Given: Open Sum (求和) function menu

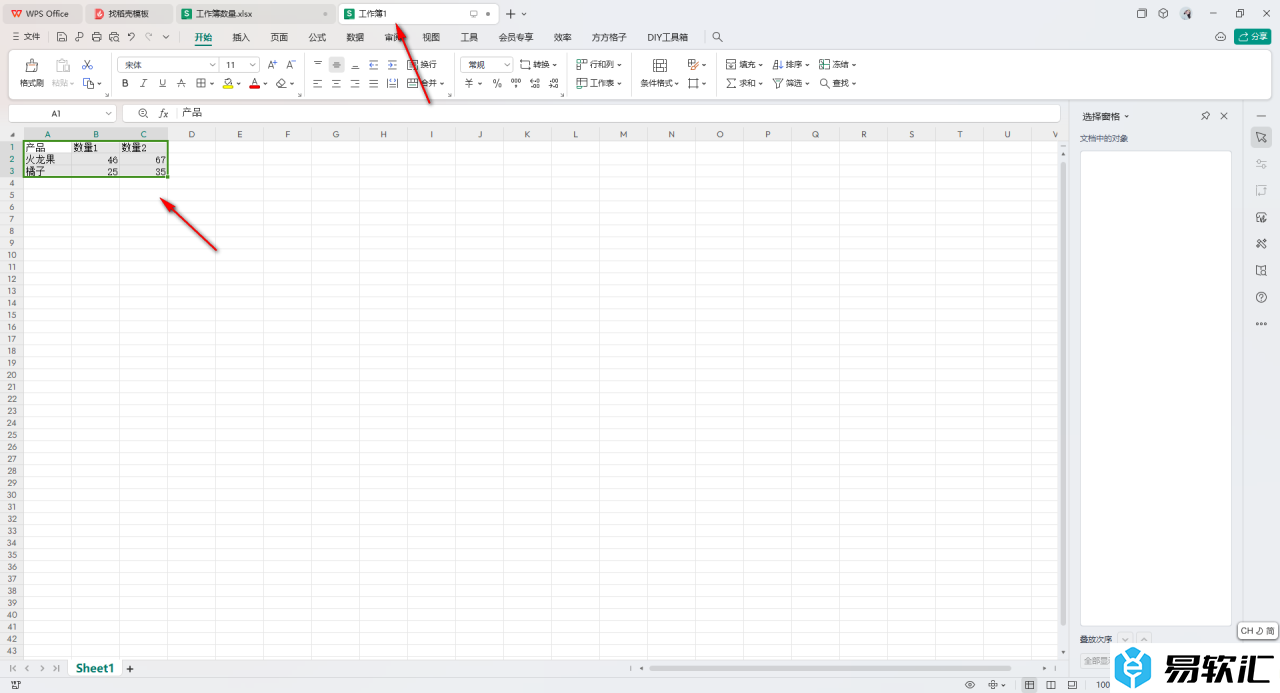Looking at the screenshot, I should pos(744,83).
